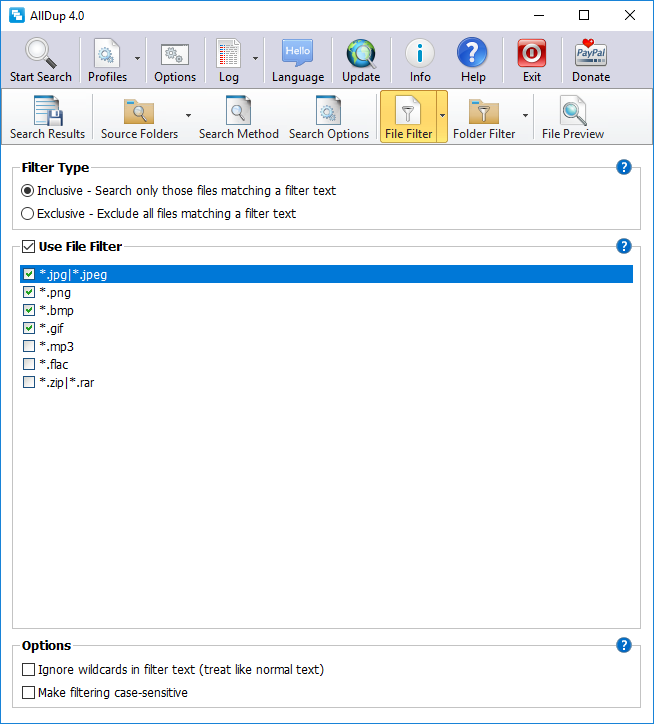The height and width of the screenshot is (724, 654).
Task: Select the *.flac filter text row
Action: pyautogui.click(x=54, y=365)
